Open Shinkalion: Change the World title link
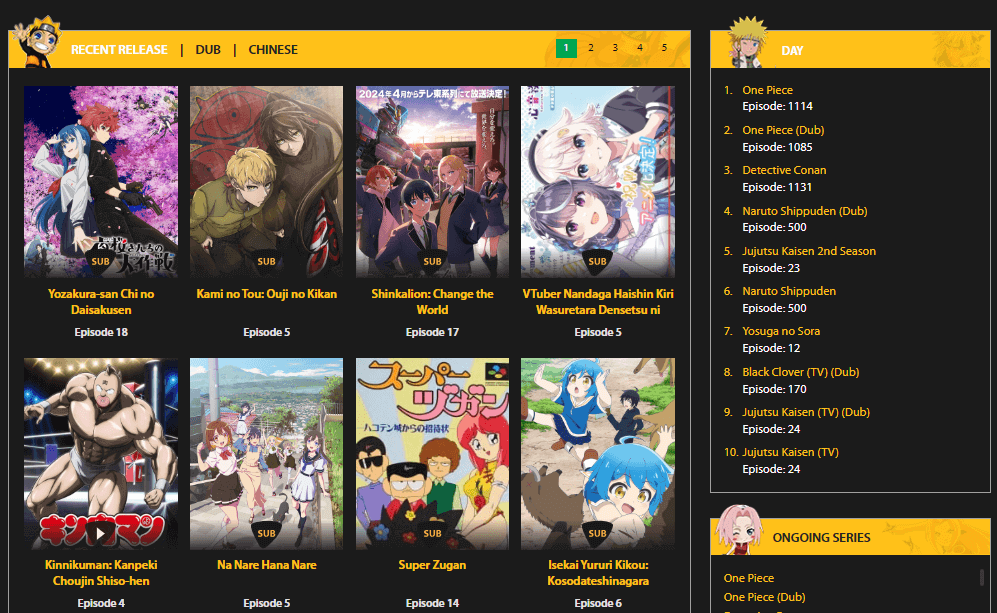The image size is (997, 613). (x=432, y=302)
